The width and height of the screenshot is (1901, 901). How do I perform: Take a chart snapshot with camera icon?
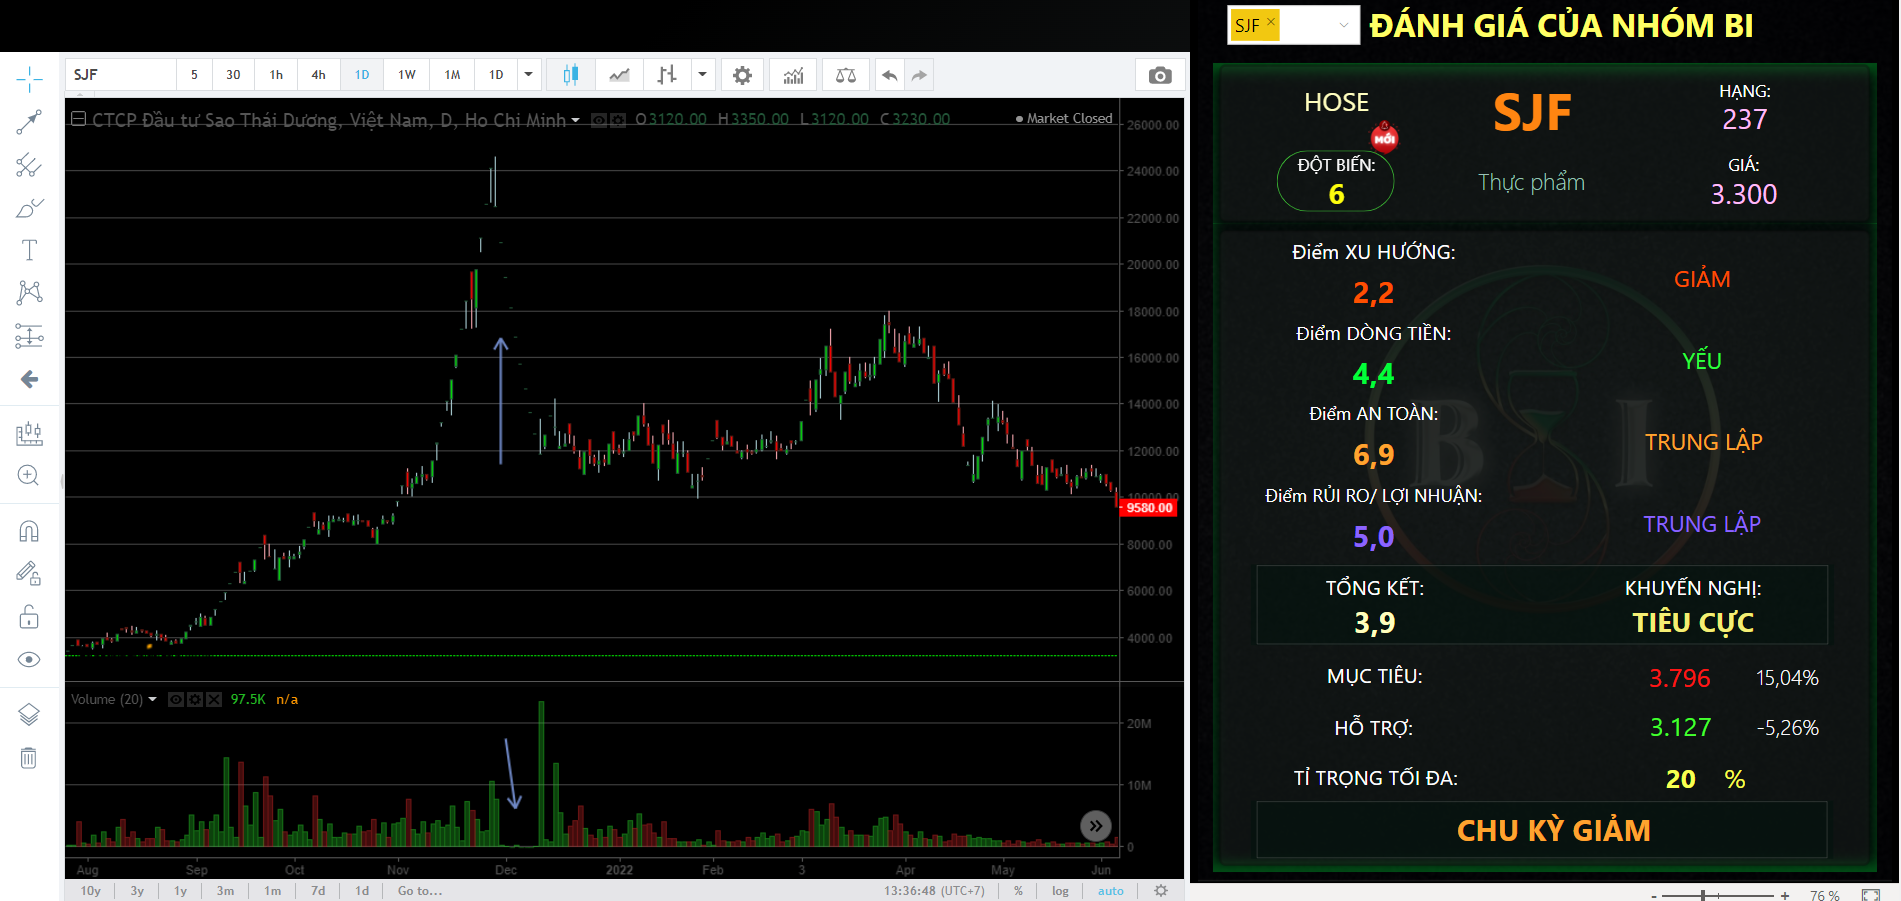click(x=1159, y=75)
